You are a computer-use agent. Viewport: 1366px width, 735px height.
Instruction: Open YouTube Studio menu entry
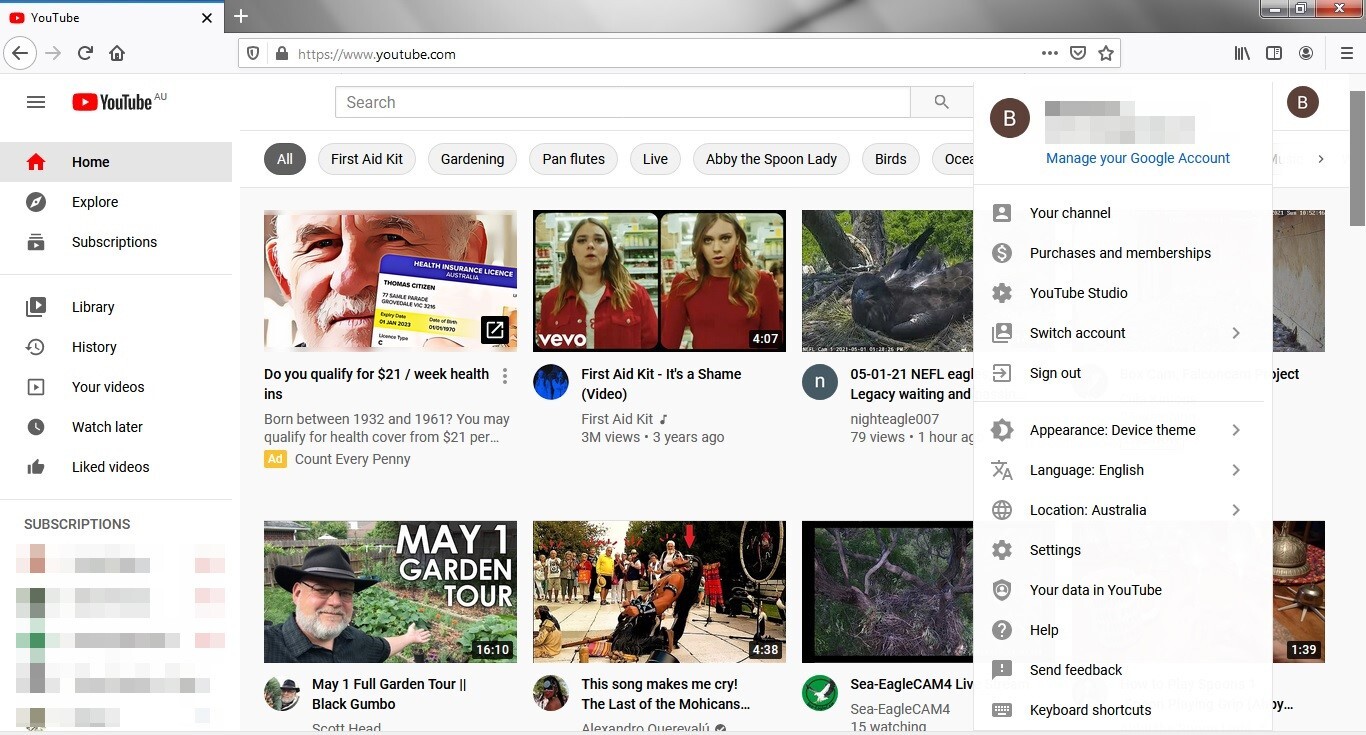click(x=1078, y=293)
